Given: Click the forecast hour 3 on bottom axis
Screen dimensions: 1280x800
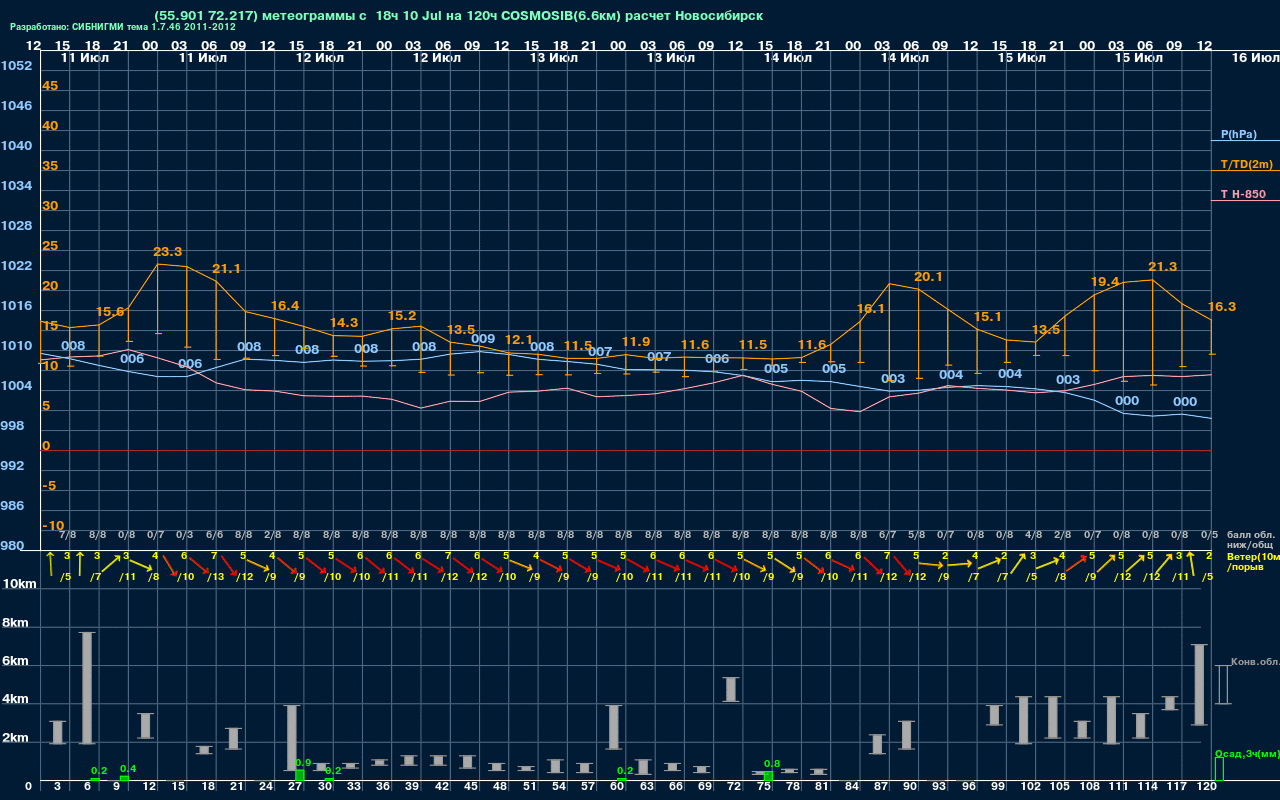Looking at the screenshot, I should click(x=57, y=787).
